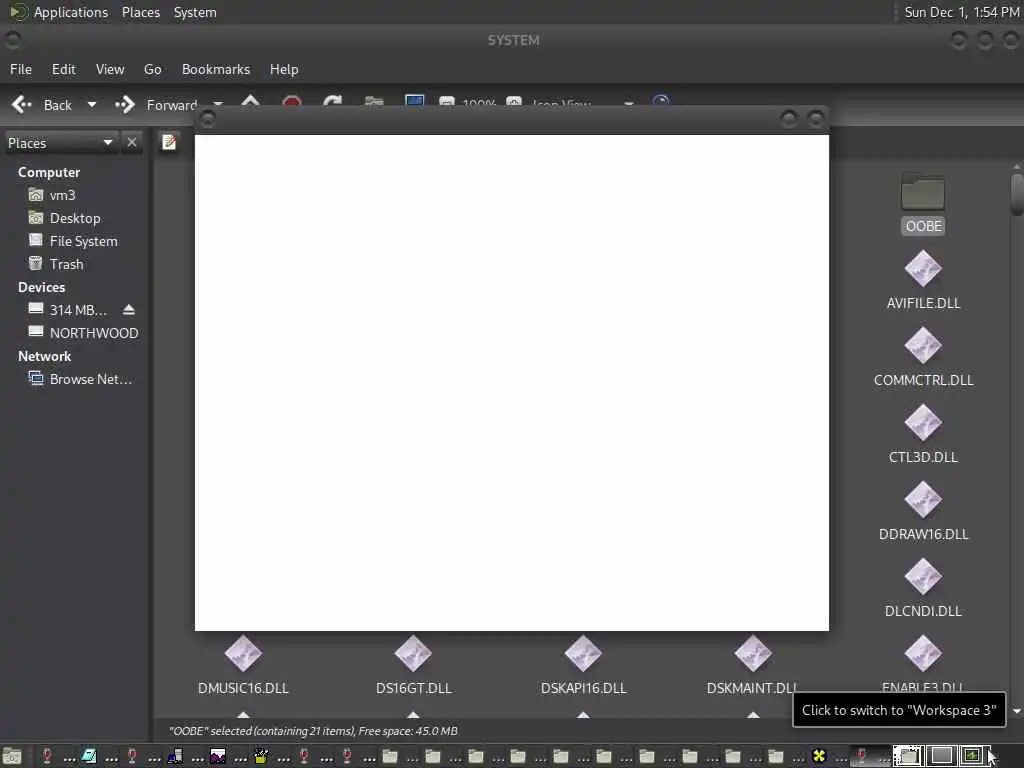Click the computer taskbar window icon
The width and height of the screenshot is (1024, 768).
pyautogui.click(x=175, y=756)
